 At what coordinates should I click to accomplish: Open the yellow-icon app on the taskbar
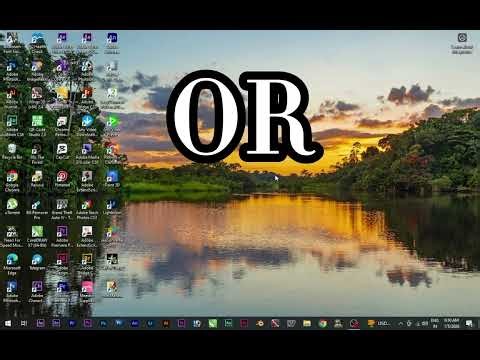click(379, 323)
